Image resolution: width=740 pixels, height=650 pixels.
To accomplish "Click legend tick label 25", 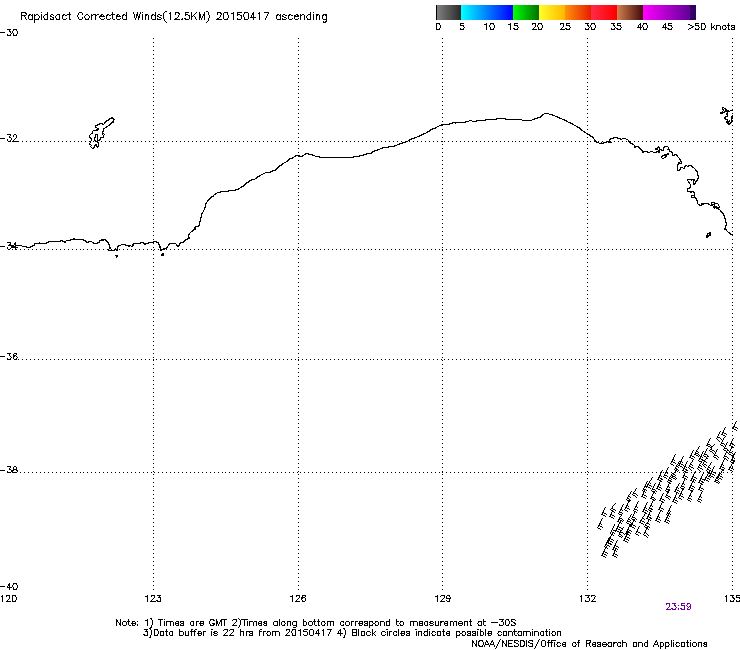I will pyautogui.click(x=565, y=27).
